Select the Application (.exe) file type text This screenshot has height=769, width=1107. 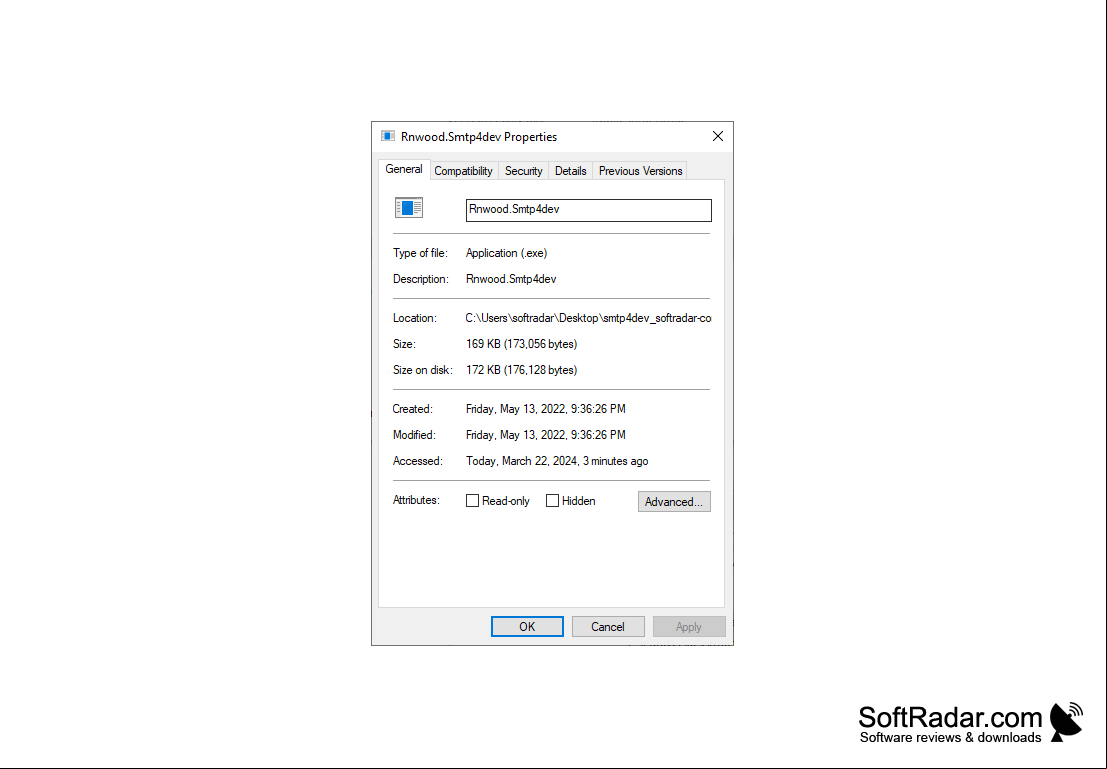click(x=506, y=253)
